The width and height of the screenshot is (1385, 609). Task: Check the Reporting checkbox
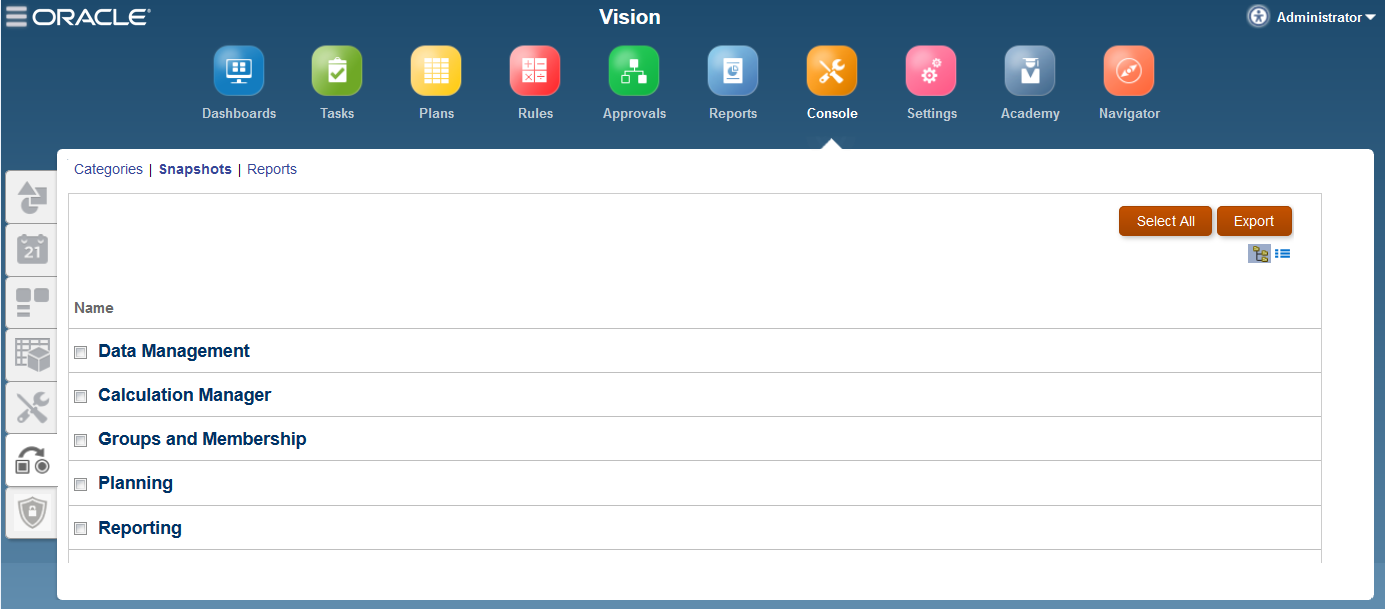click(x=81, y=529)
